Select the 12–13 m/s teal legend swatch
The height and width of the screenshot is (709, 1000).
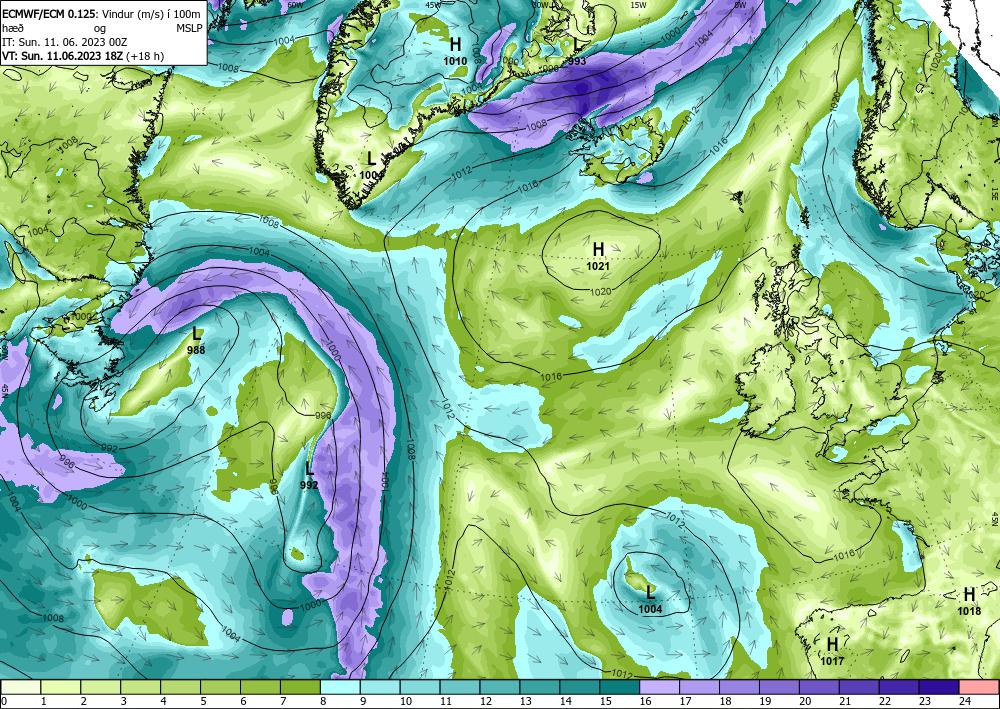pos(500,687)
